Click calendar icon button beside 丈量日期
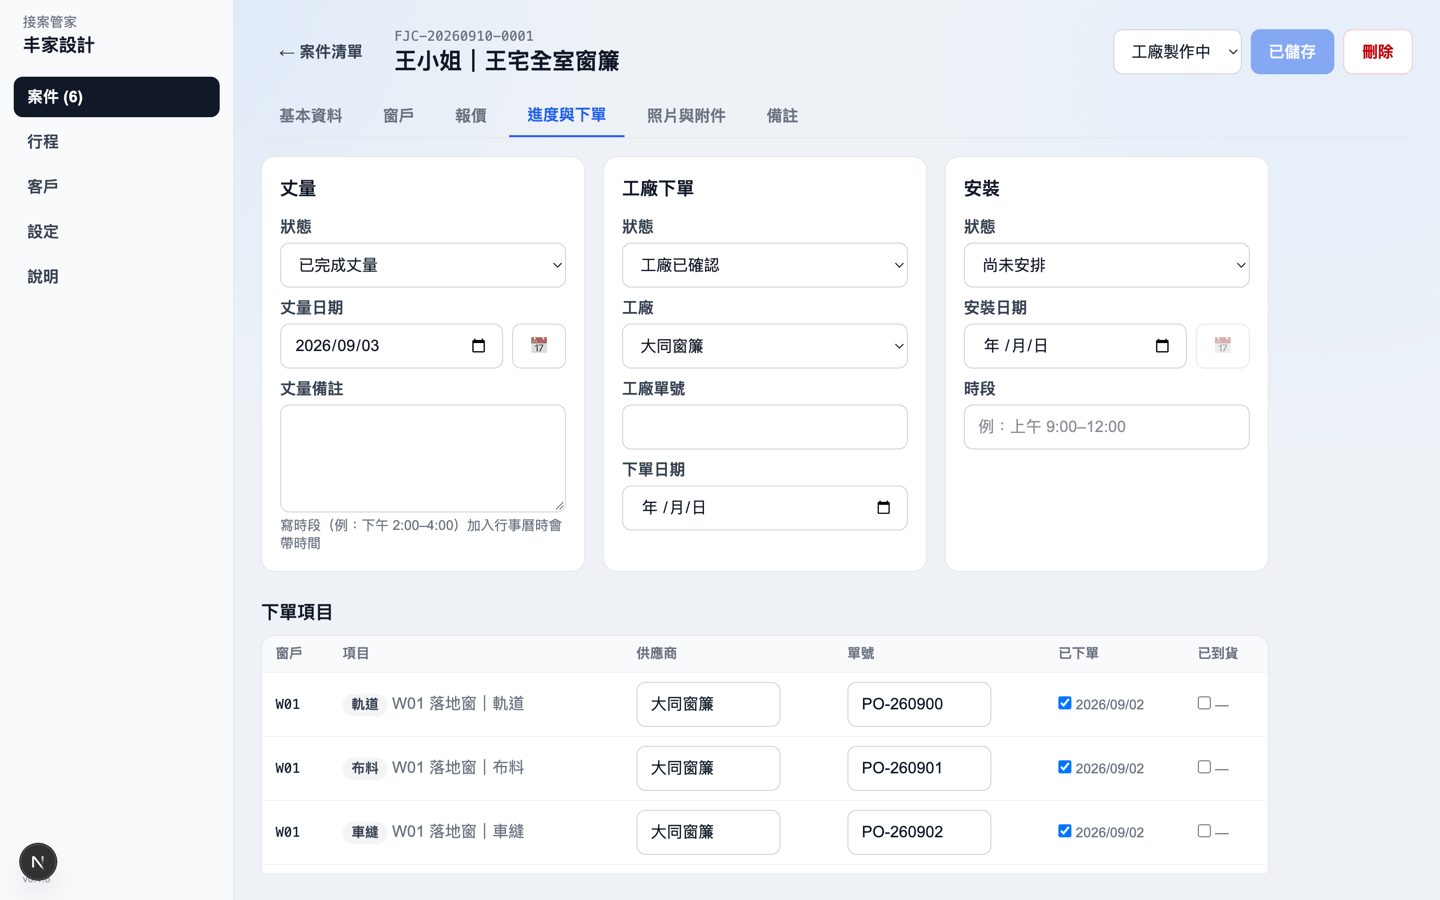This screenshot has width=1440, height=900. point(539,346)
